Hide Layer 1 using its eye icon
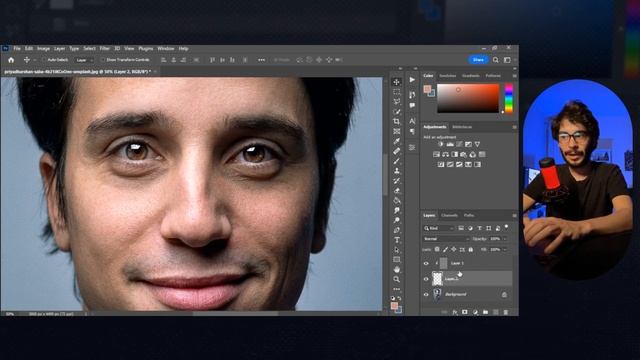640x360 pixels. click(x=426, y=263)
